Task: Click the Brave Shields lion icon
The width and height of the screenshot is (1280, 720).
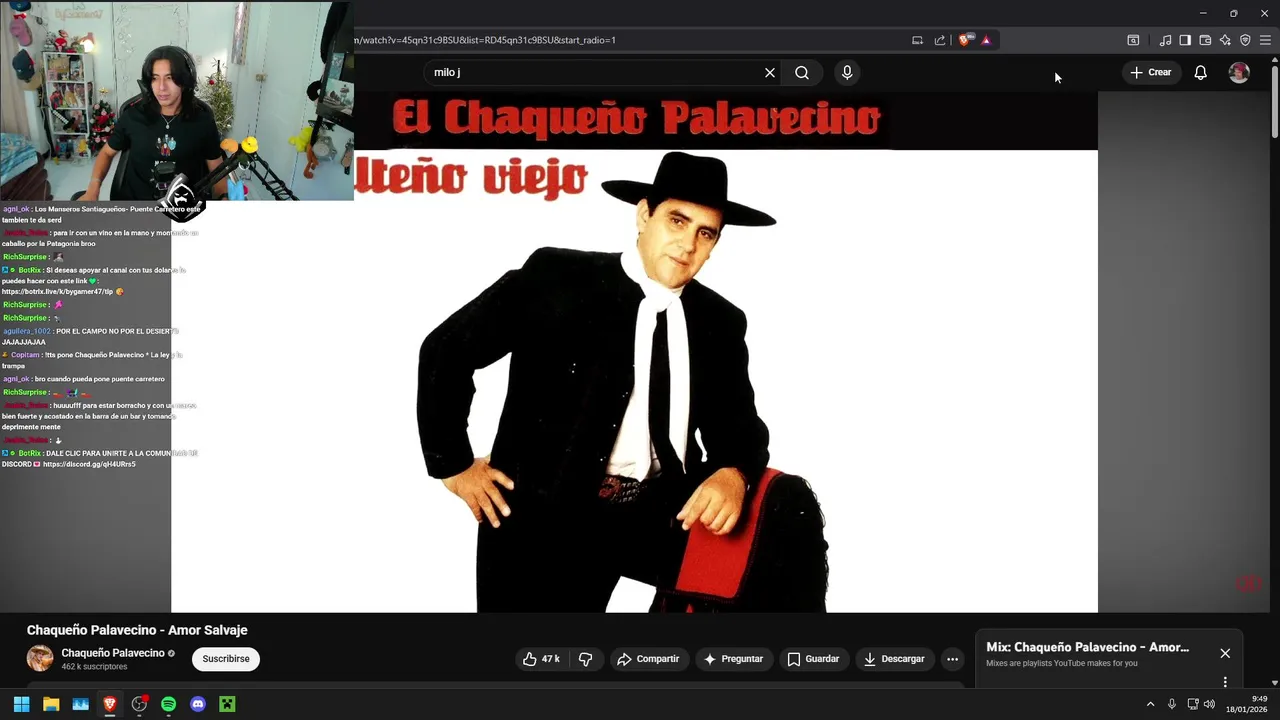Action: pos(964,40)
